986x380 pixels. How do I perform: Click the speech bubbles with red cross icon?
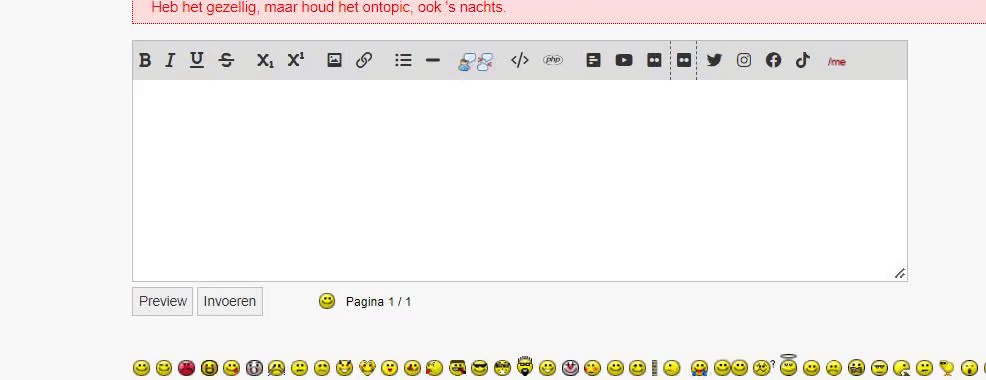[x=485, y=62]
